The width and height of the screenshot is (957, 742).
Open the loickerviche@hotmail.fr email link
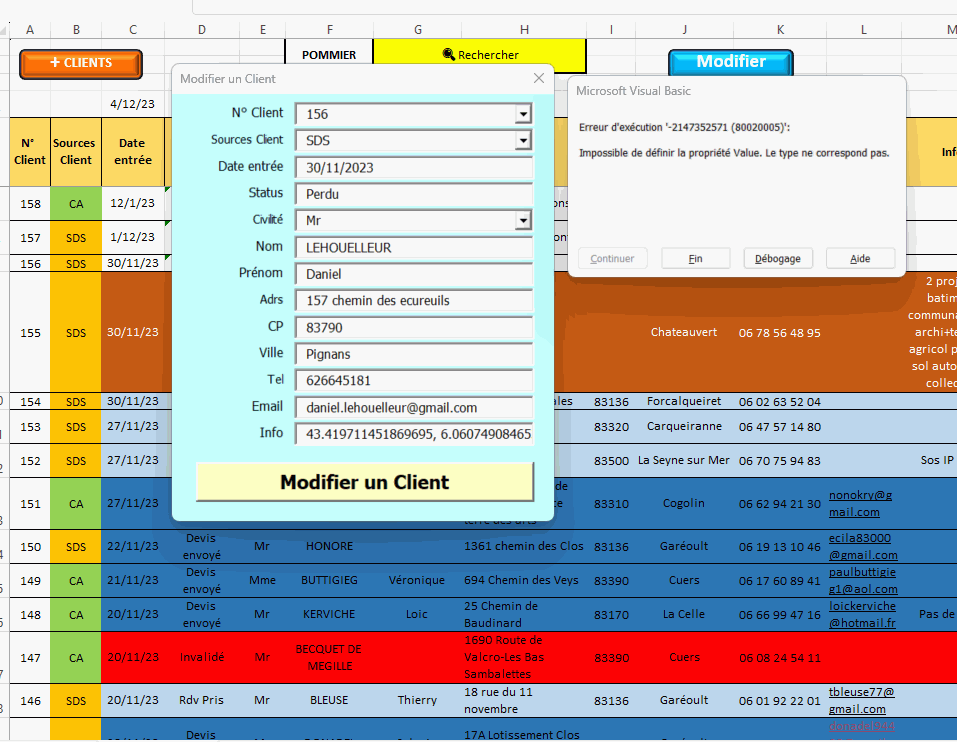tap(862, 614)
